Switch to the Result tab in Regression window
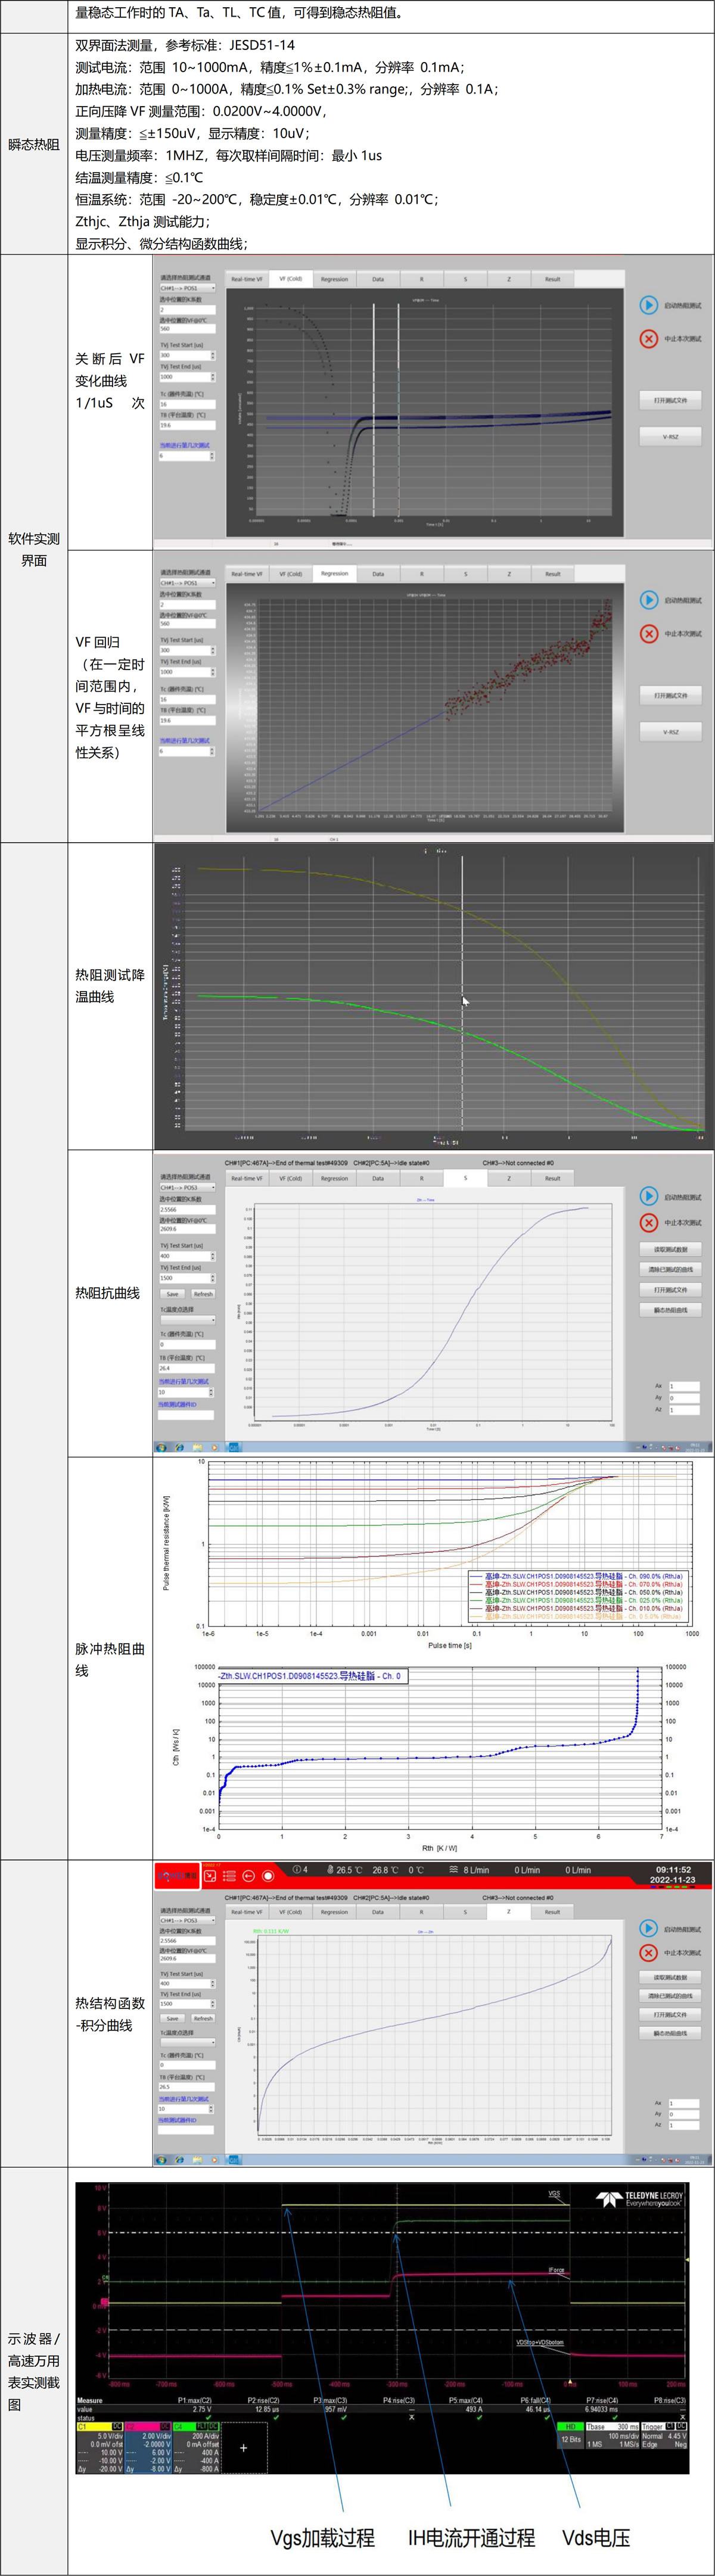The height and width of the screenshot is (2576, 715). pyautogui.click(x=553, y=574)
